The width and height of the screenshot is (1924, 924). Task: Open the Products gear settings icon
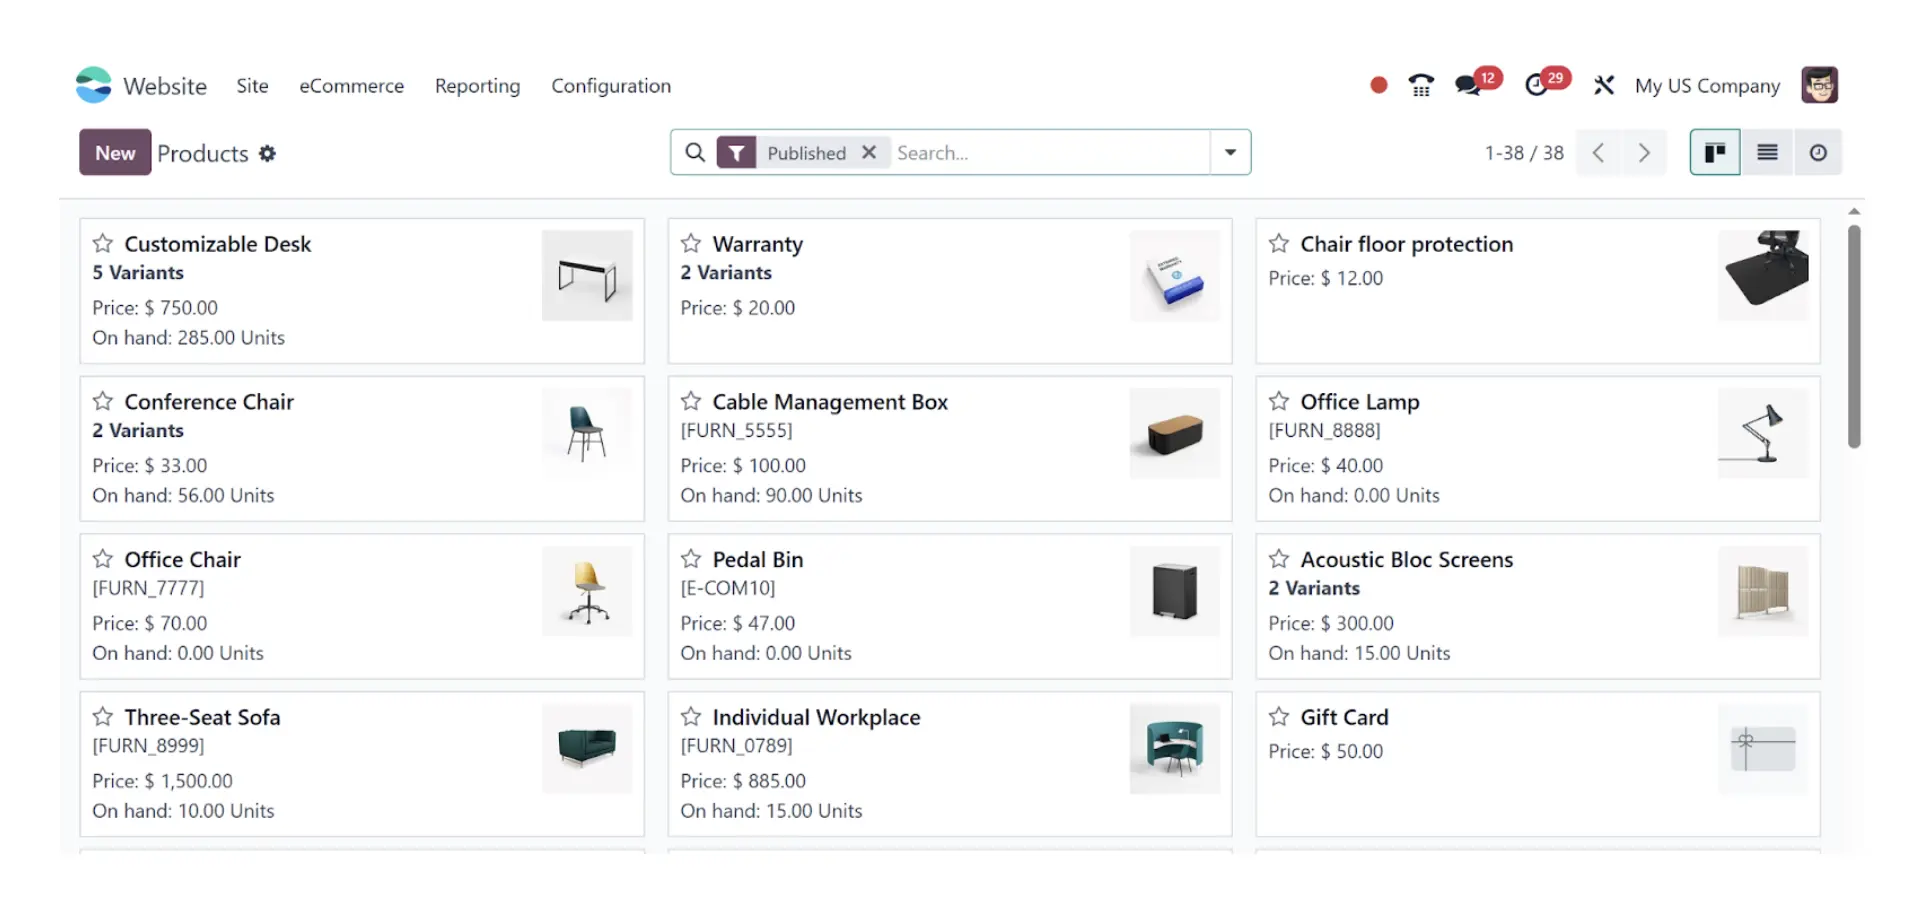point(267,154)
